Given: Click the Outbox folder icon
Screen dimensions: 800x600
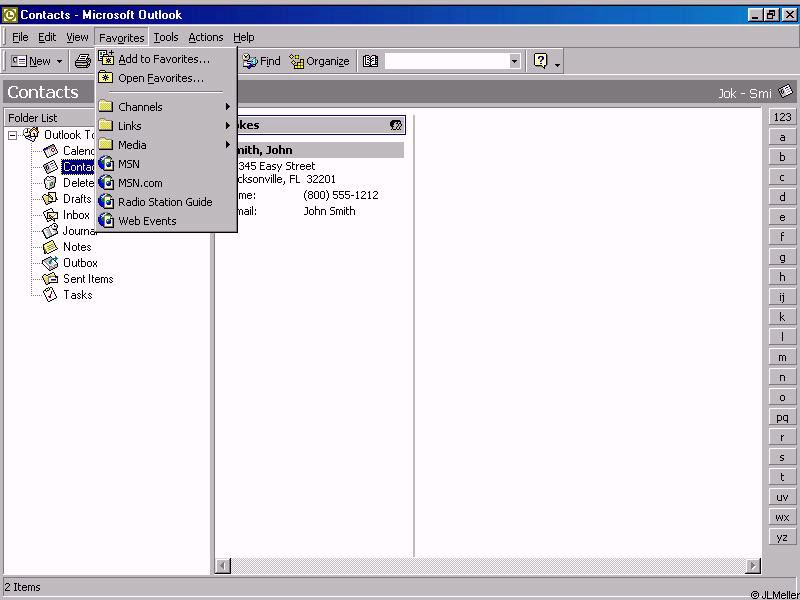Looking at the screenshot, I should 50,263.
